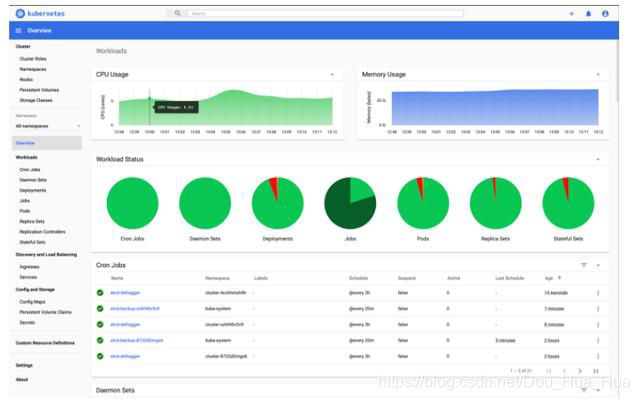
Task: Focus the top search field
Action: (x=326, y=13)
